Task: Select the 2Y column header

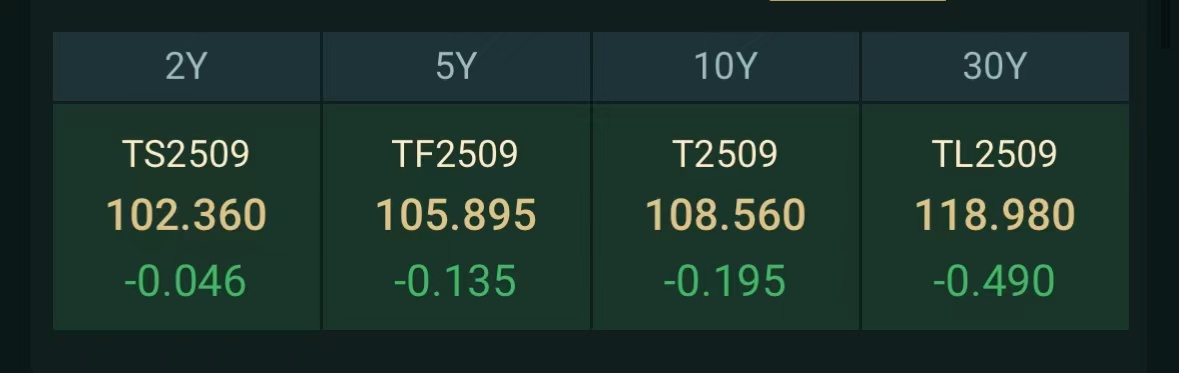Action: click(186, 67)
